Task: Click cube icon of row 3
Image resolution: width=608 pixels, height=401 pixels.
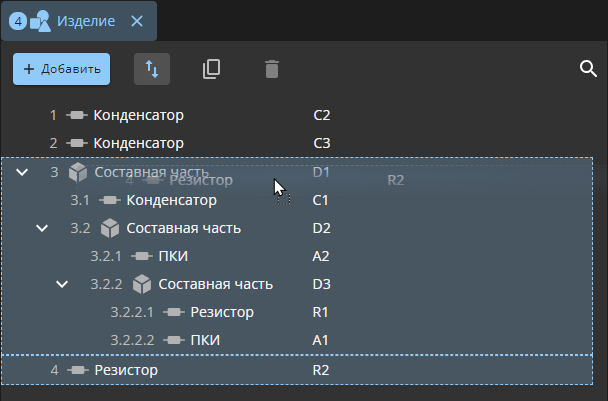Action: 78,172
